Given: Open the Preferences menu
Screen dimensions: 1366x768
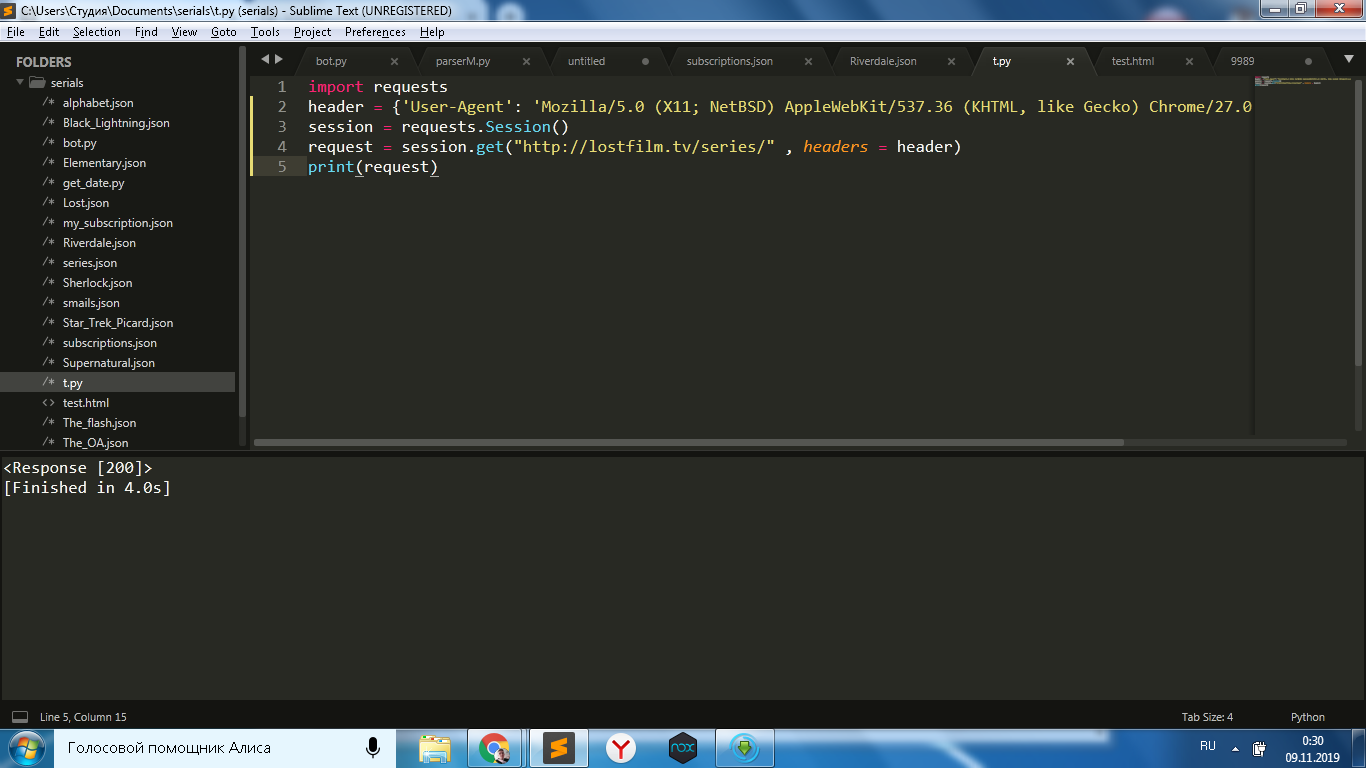Looking at the screenshot, I should click(x=375, y=32).
